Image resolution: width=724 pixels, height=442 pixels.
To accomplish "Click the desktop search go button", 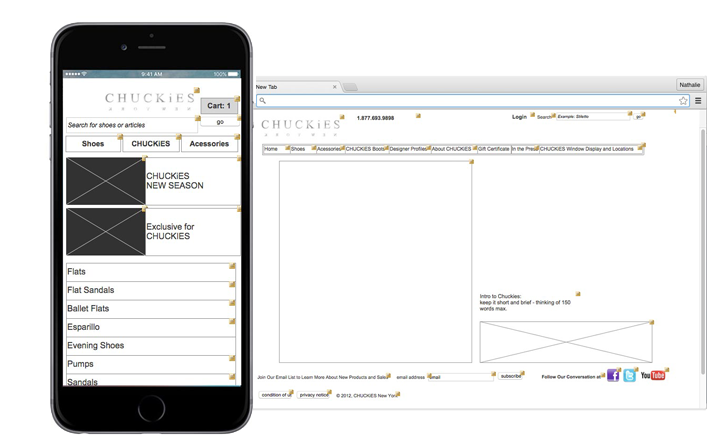I will pyautogui.click(x=638, y=117).
